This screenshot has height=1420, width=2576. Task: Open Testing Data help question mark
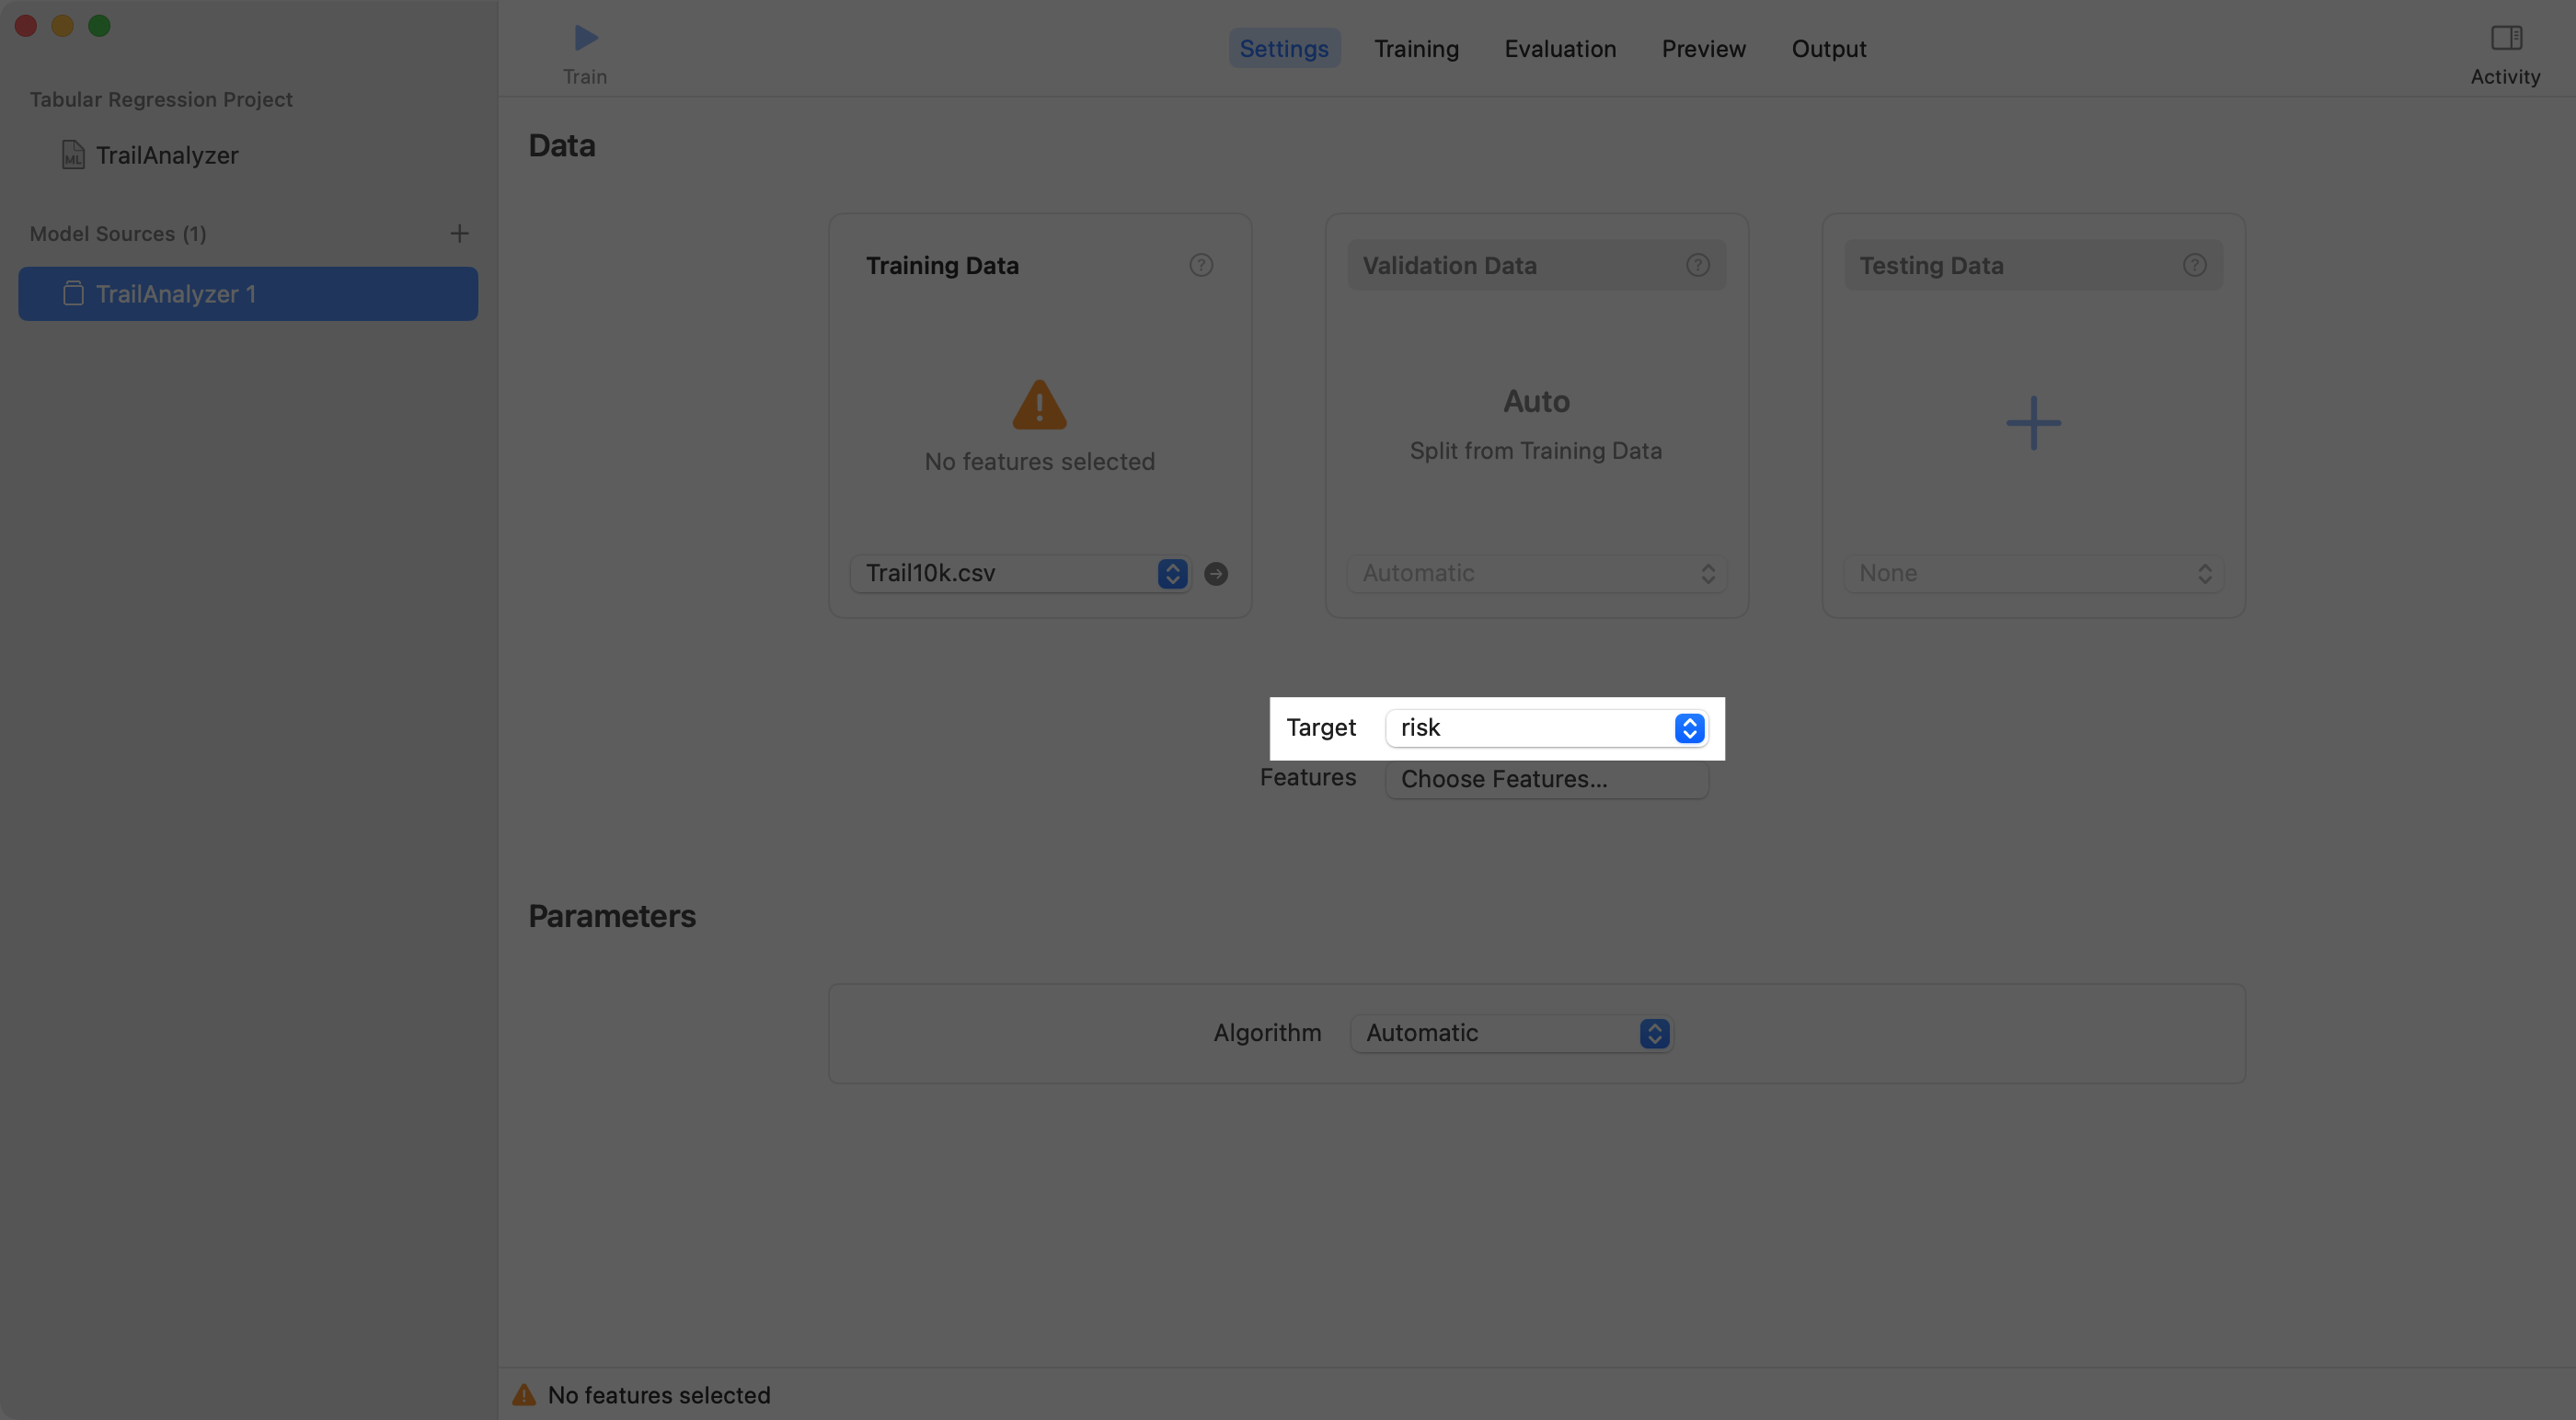click(x=2195, y=265)
